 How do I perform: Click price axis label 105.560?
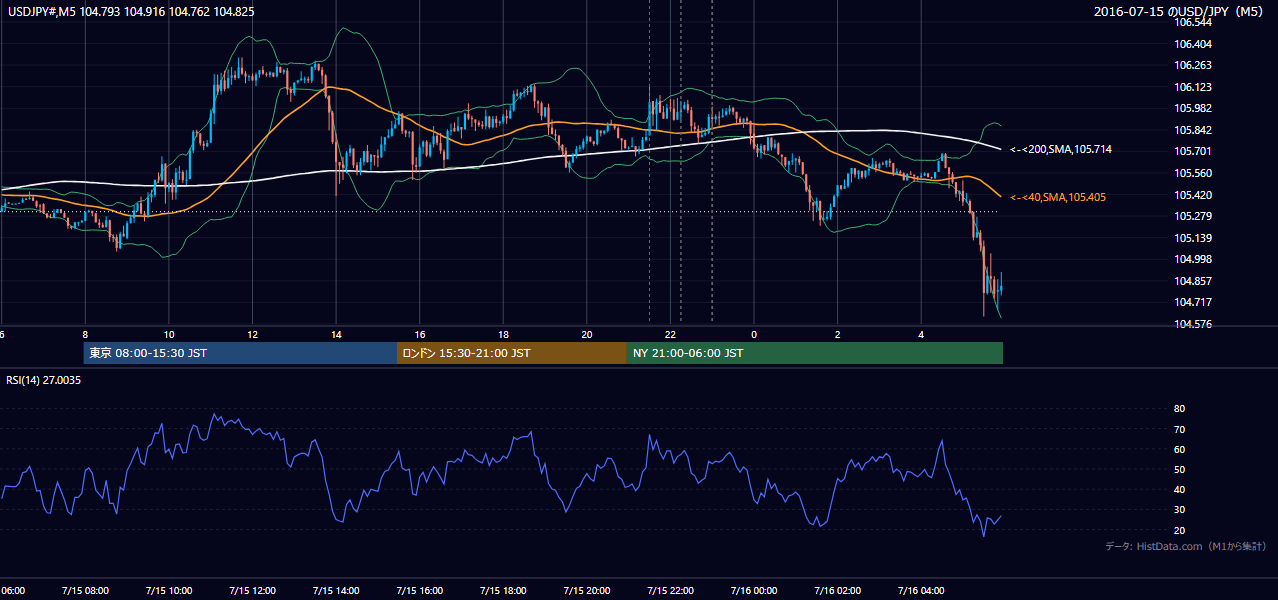pyautogui.click(x=1193, y=173)
